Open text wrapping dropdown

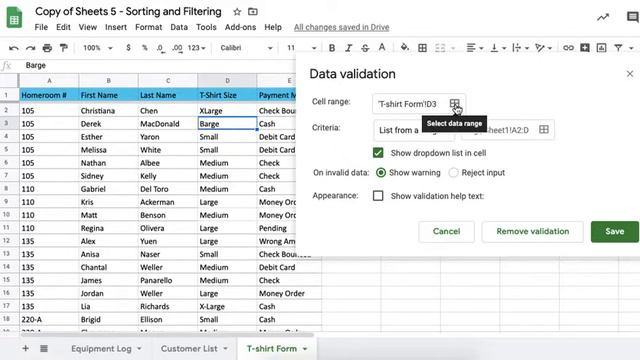[520, 48]
